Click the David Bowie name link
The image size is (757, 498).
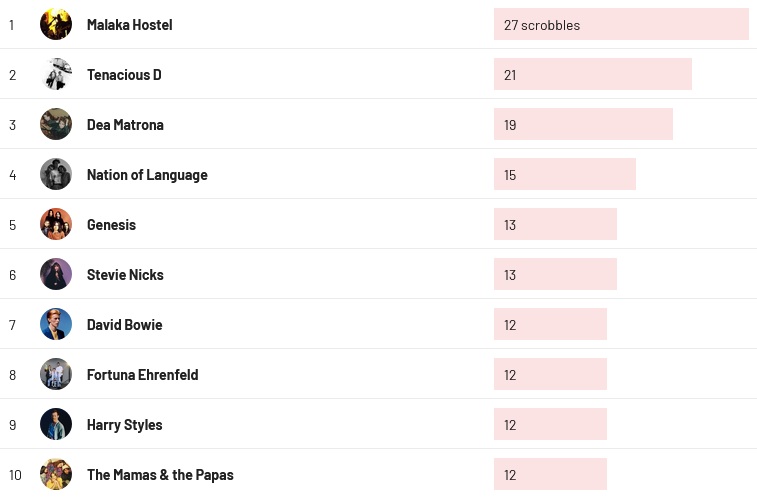(124, 325)
